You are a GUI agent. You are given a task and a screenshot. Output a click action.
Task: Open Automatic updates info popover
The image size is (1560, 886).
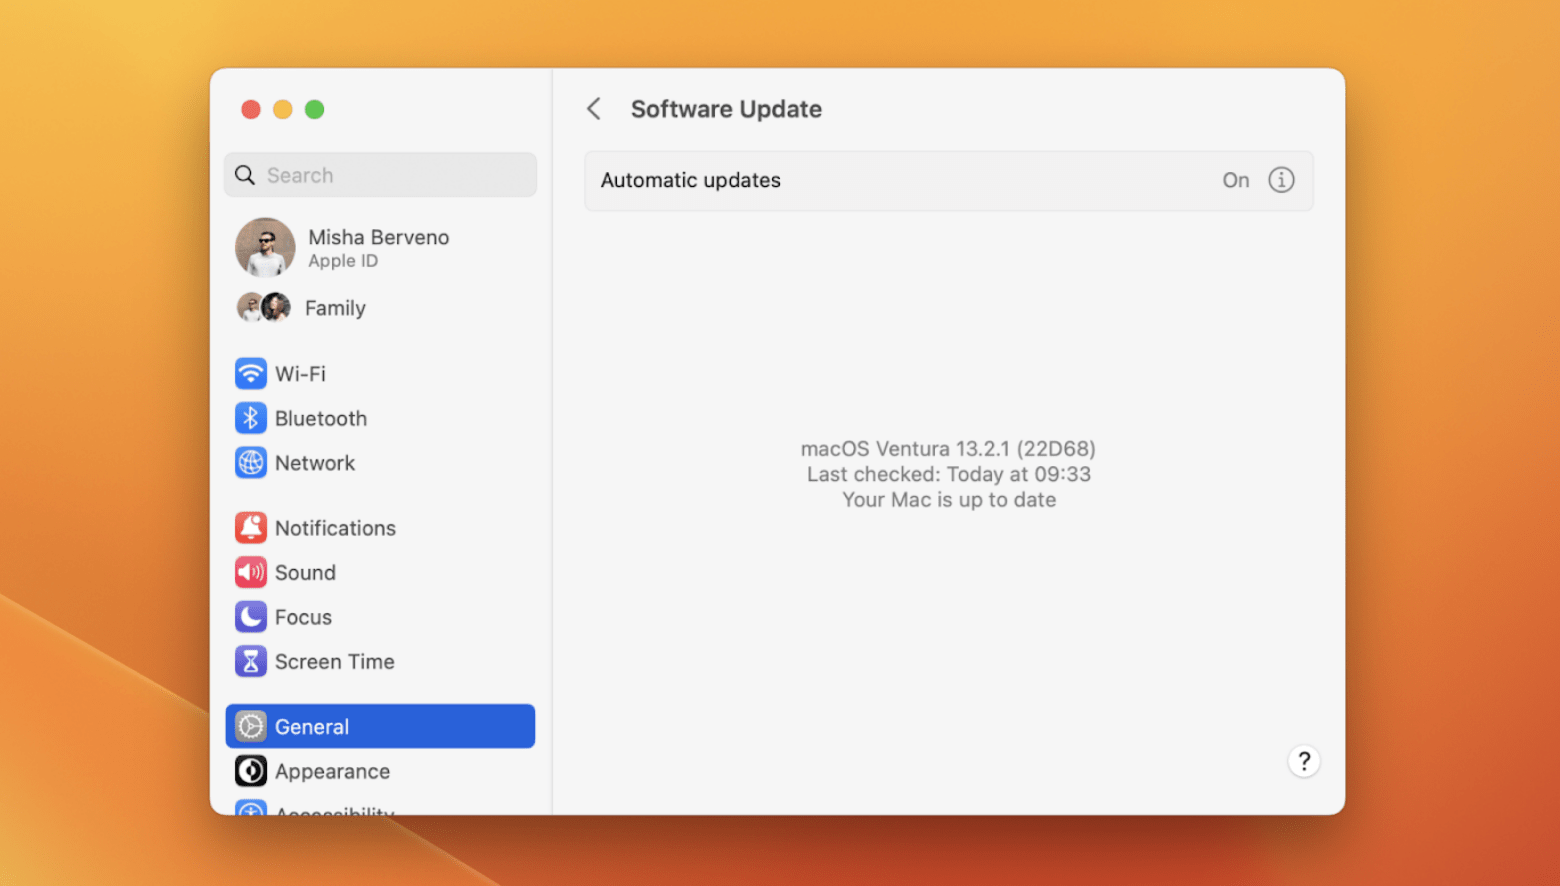1281,180
